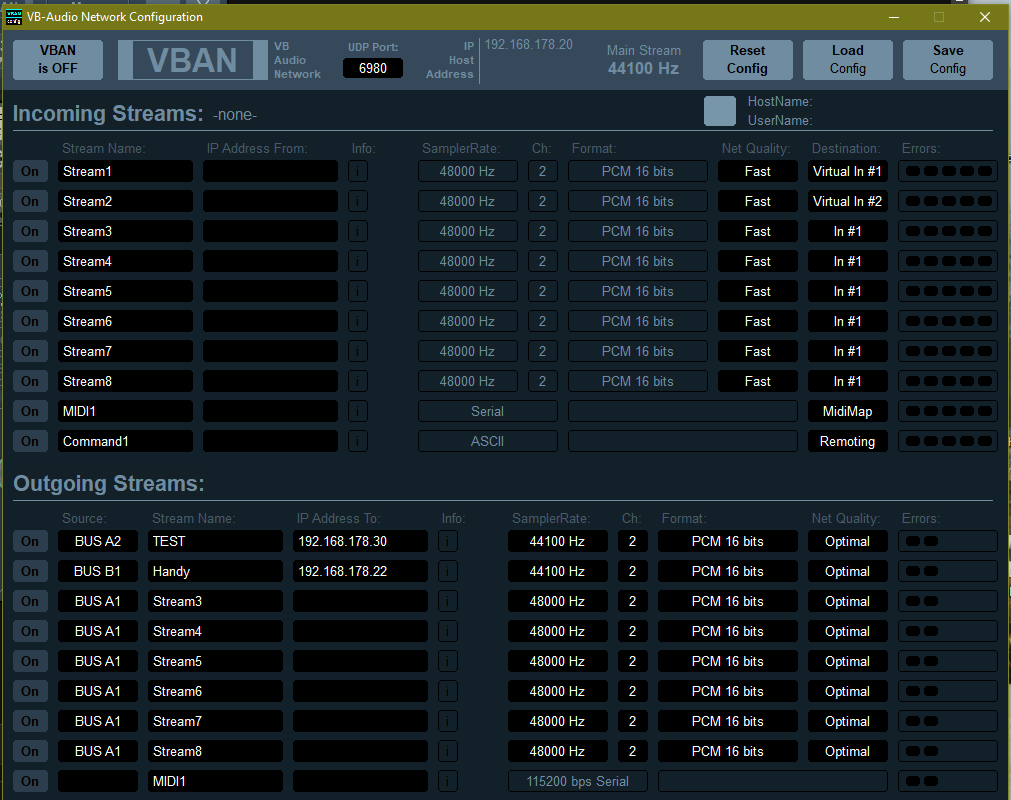Click the VBAN logo
The width and height of the screenshot is (1011, 800).
click(x=192, y=61)
